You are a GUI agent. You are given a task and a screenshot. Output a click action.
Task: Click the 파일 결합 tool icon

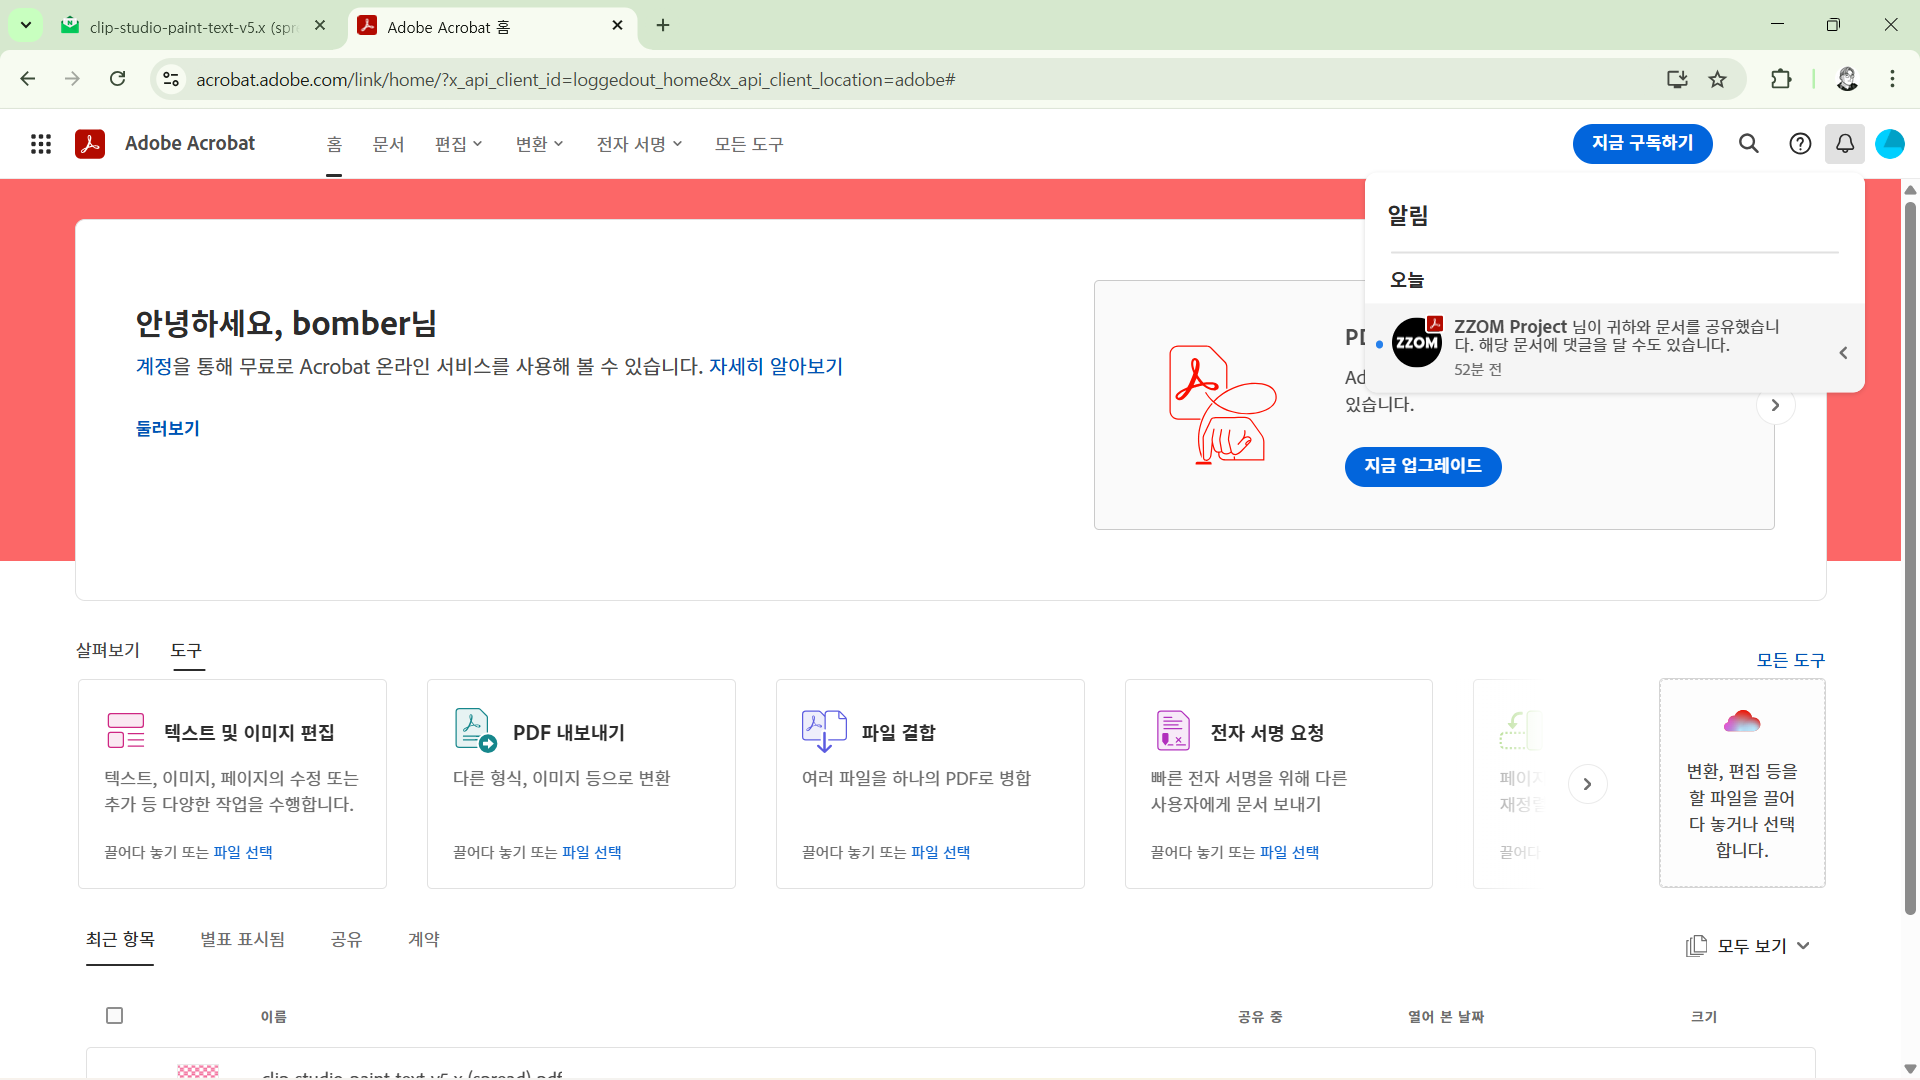click(824, 730)
